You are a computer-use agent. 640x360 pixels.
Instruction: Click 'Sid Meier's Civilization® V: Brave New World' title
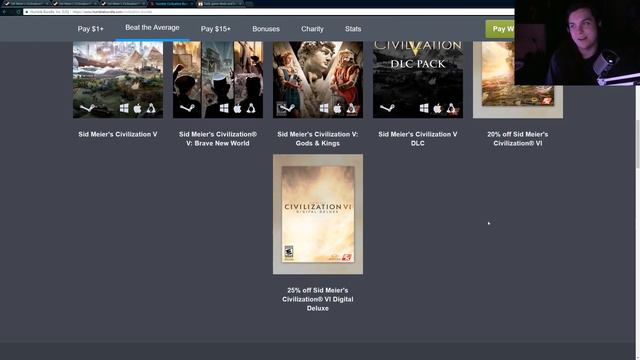tap(218, 139)
